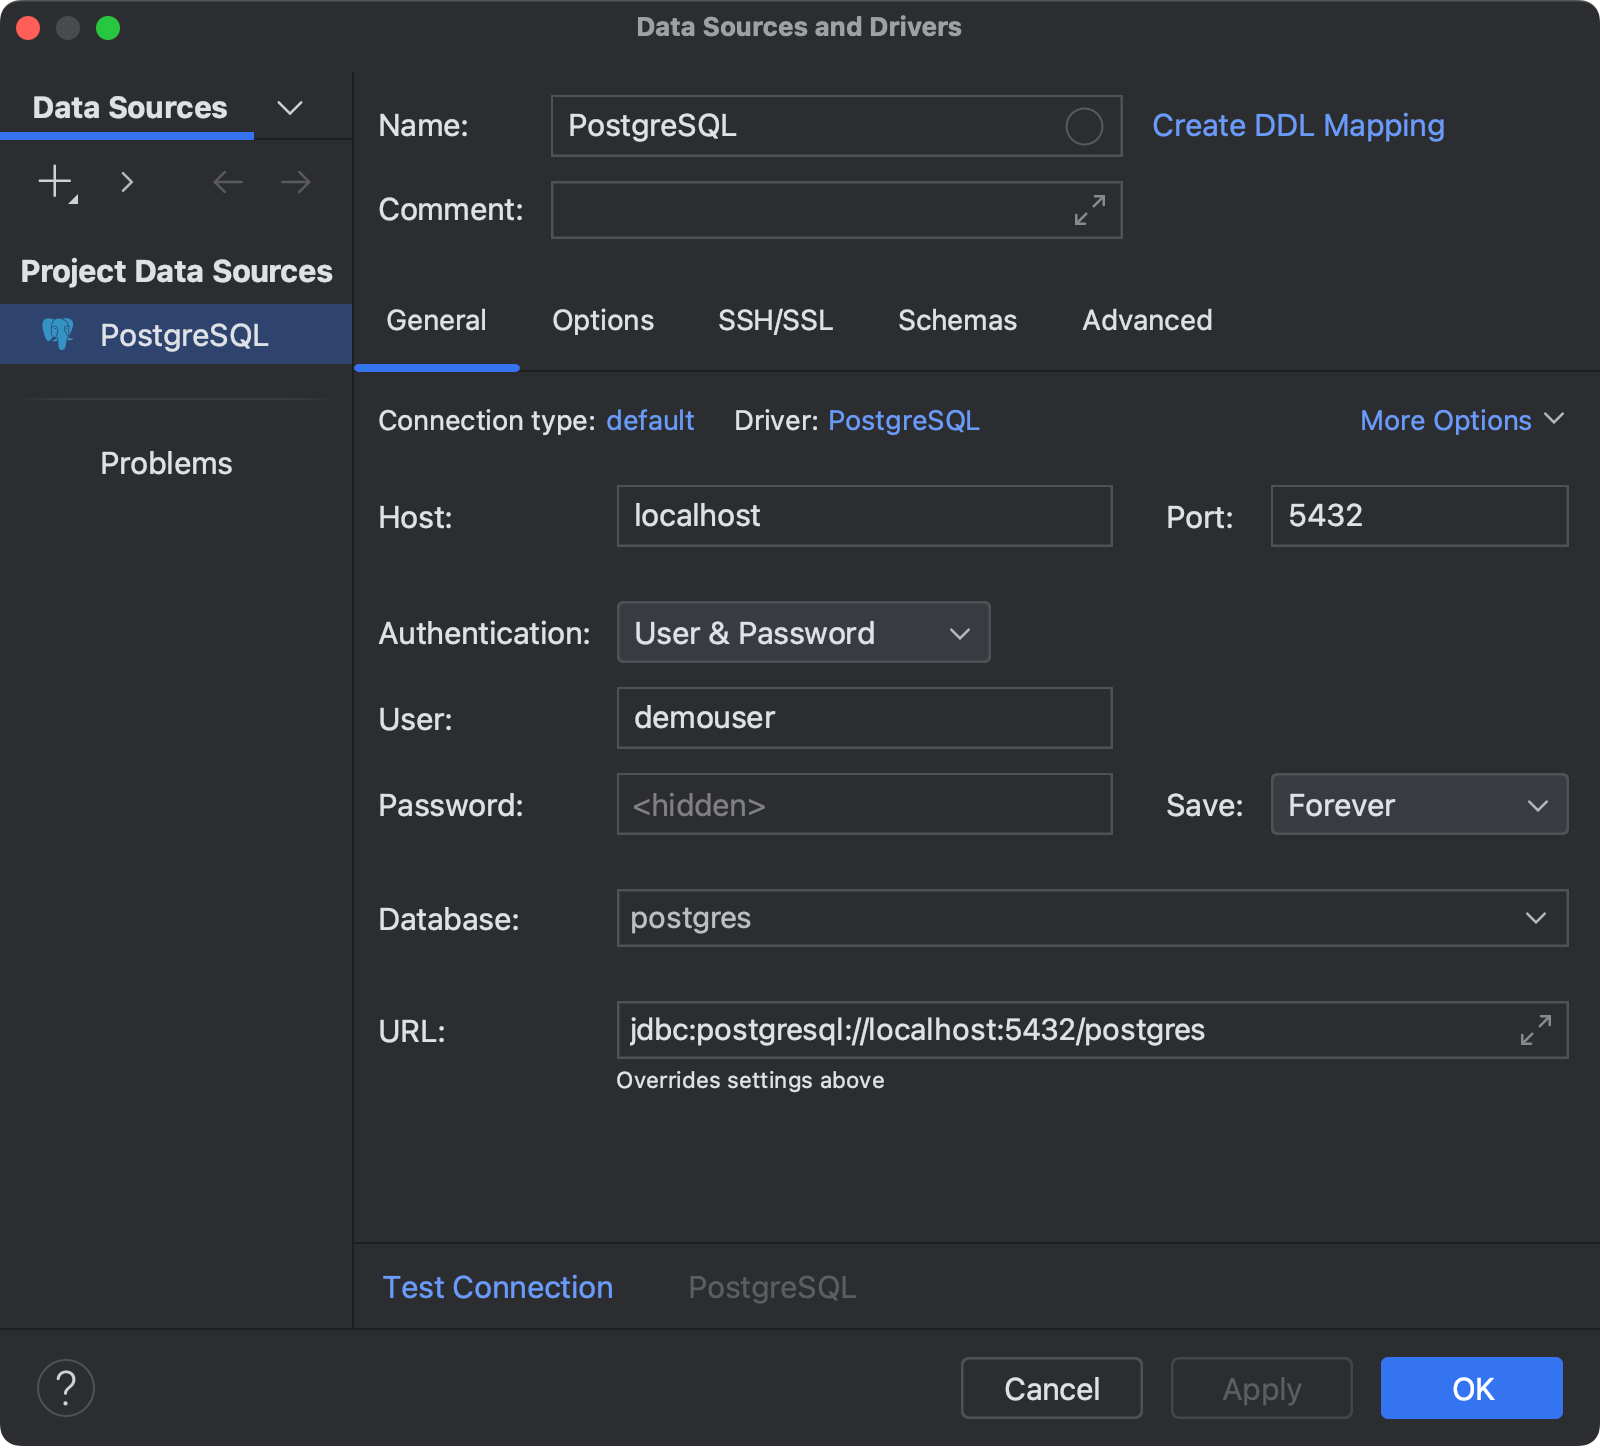This screenshot has width=1600, height=1446.
Task: Open help using the question mark icon
Action: point(65,1387)
